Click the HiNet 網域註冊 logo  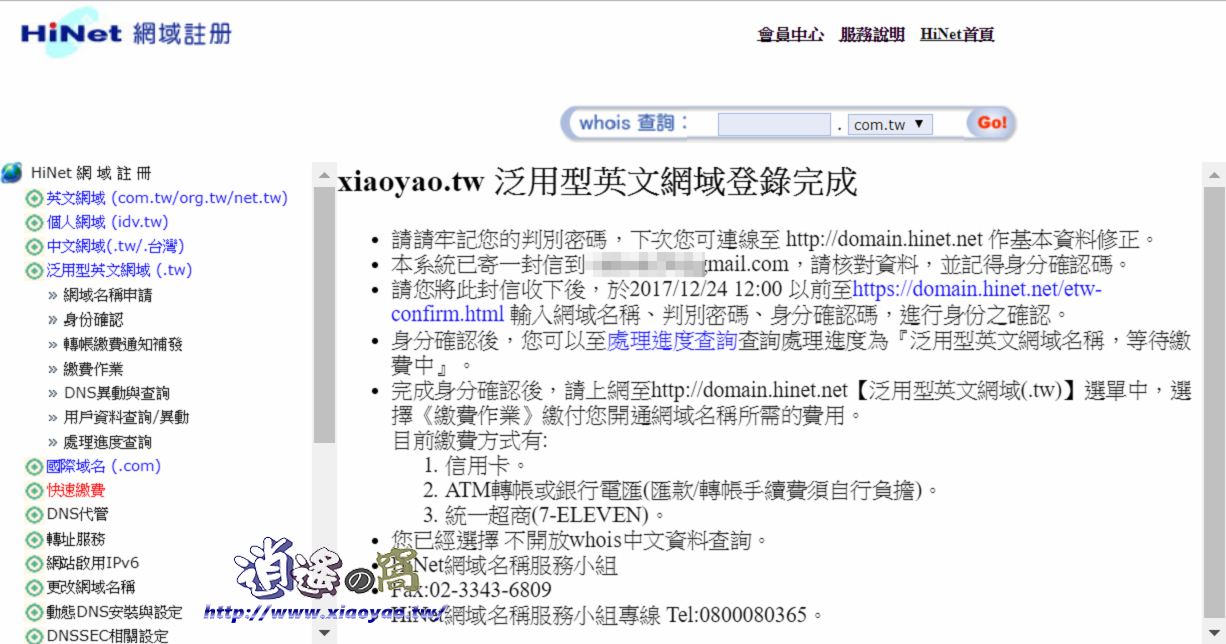pos(126,33)
